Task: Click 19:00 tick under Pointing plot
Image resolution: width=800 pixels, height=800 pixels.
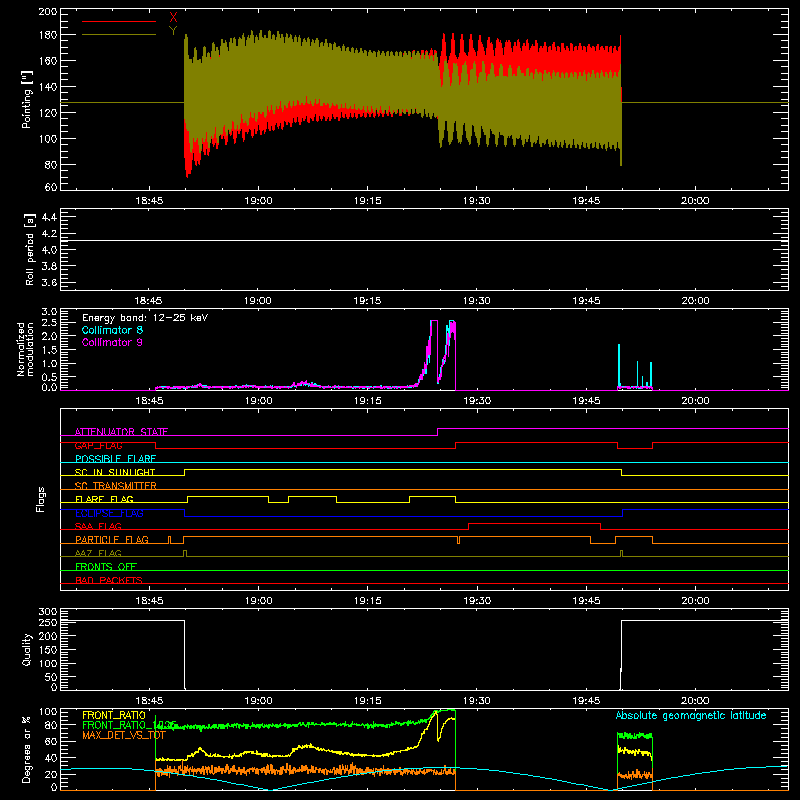Action: (x=258, y=201)
